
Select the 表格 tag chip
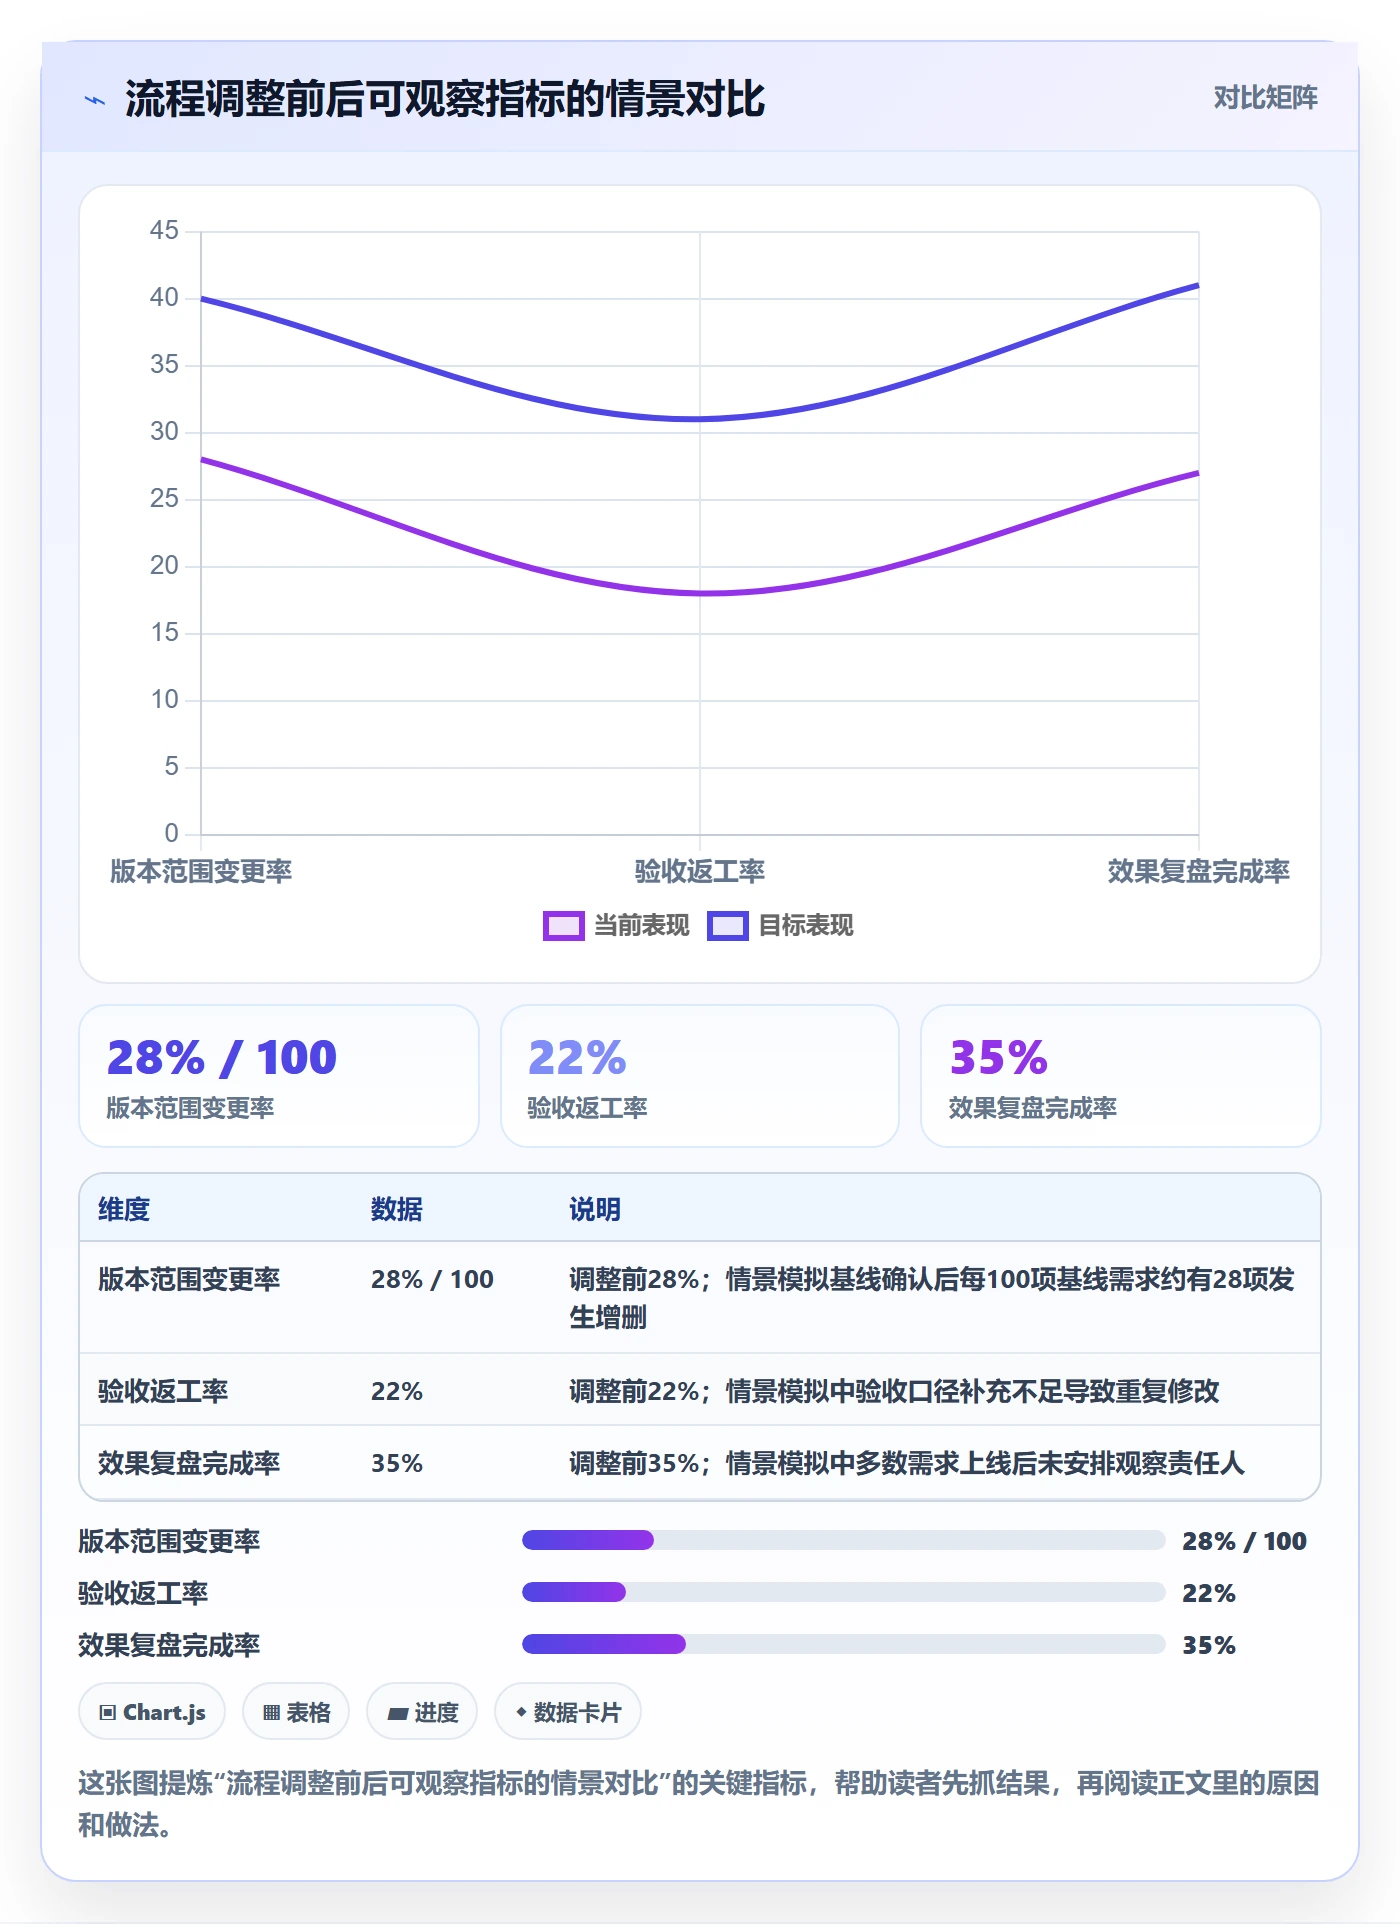tap(296, 1712)
